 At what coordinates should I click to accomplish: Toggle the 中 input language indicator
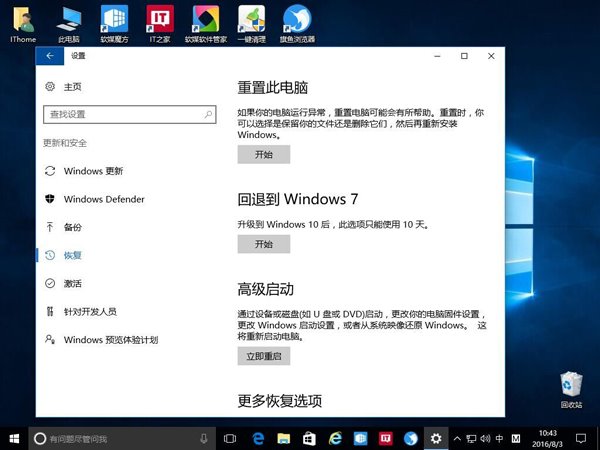tap(499, 439)
